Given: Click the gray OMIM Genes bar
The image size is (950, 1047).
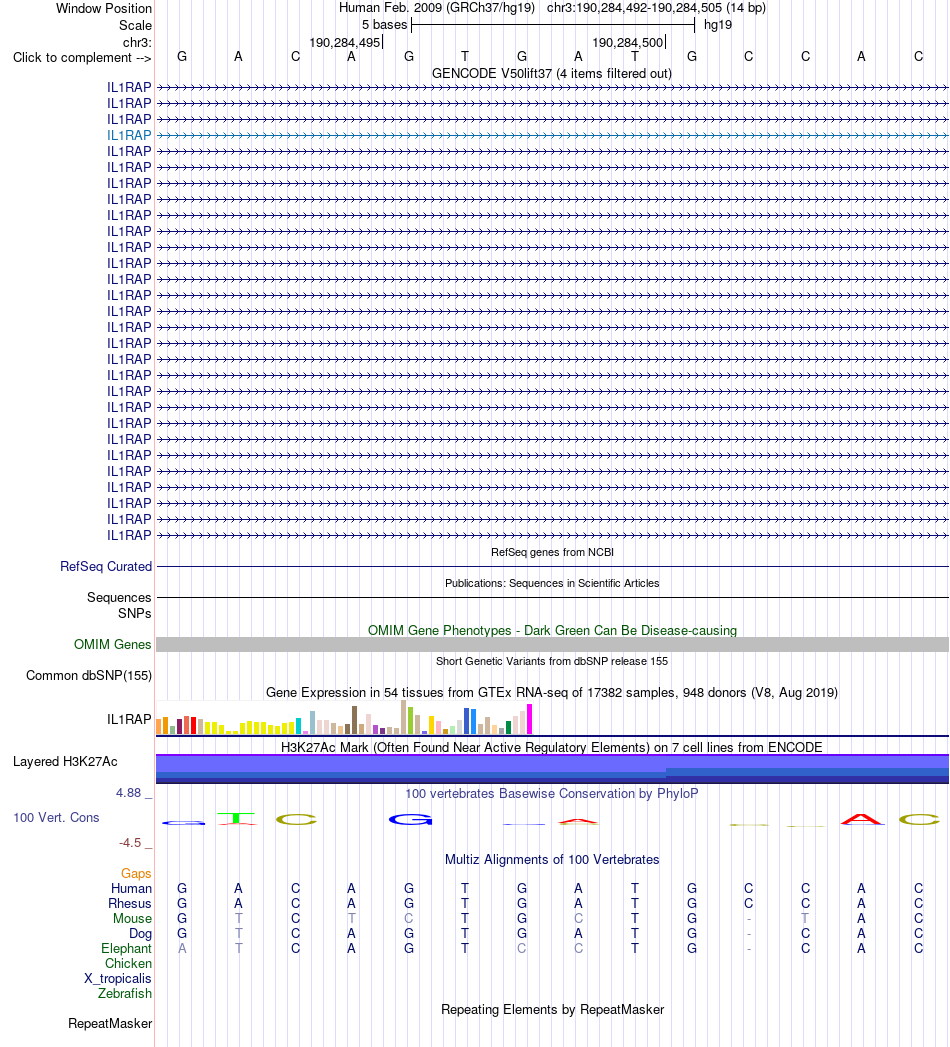Looking at the screenshot, I should point(552,644).
